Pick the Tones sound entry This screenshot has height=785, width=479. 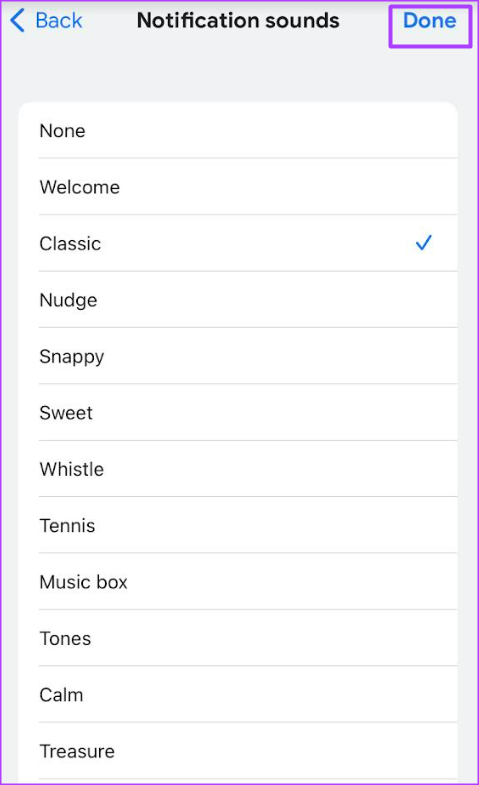238,638
